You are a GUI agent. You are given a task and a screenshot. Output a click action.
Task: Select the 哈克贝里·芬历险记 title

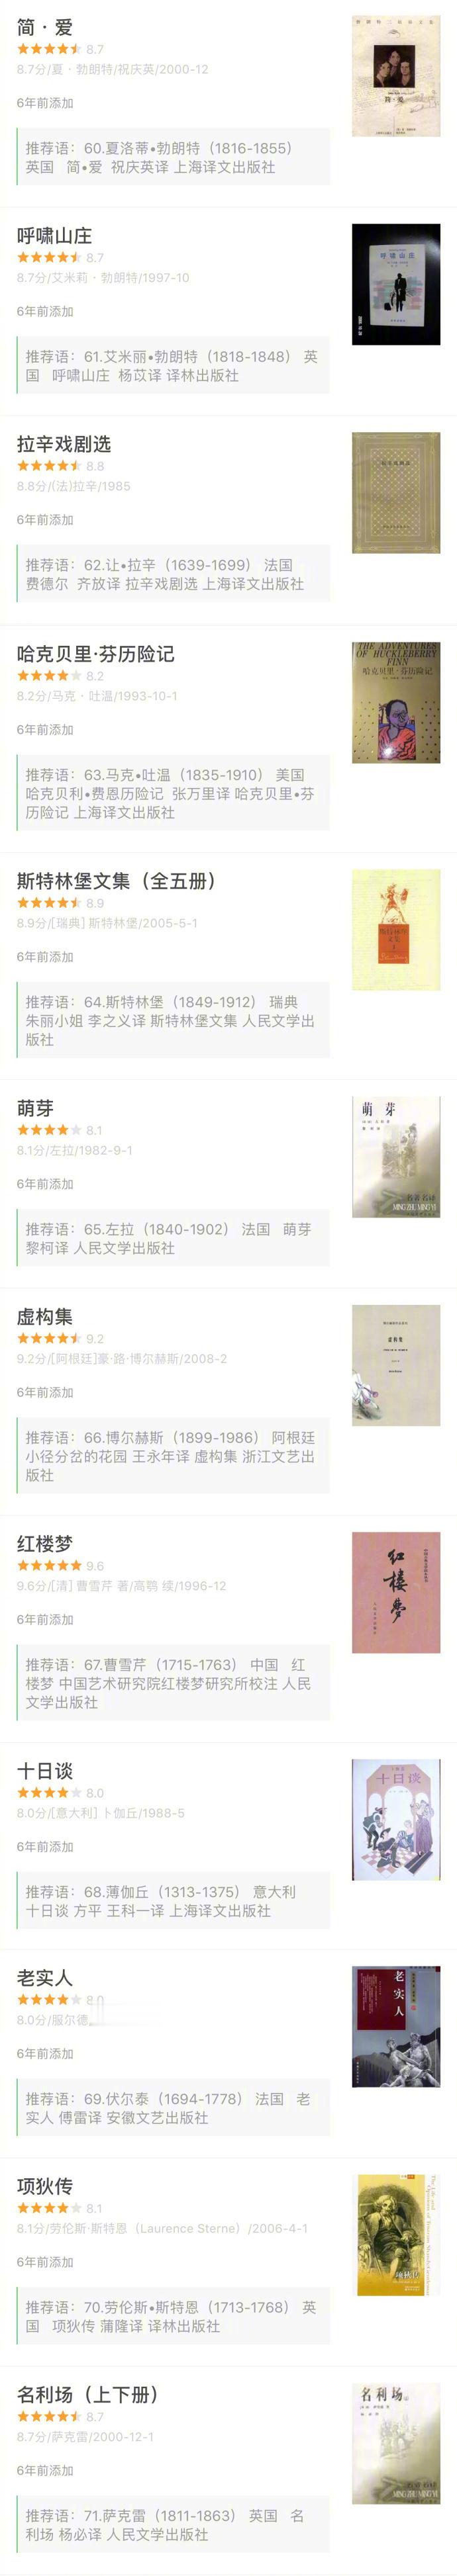96,654
